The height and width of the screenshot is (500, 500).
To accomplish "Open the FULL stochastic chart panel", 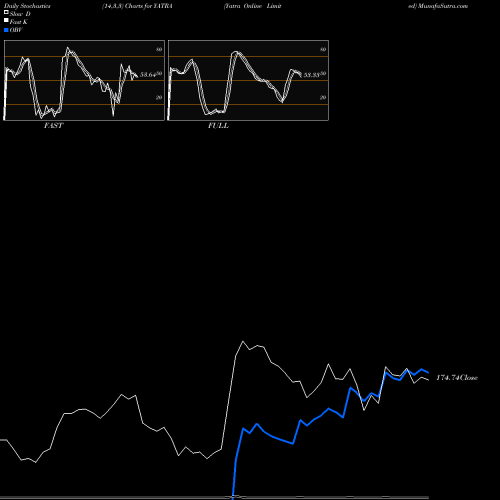I will click(x=248, y=80).
